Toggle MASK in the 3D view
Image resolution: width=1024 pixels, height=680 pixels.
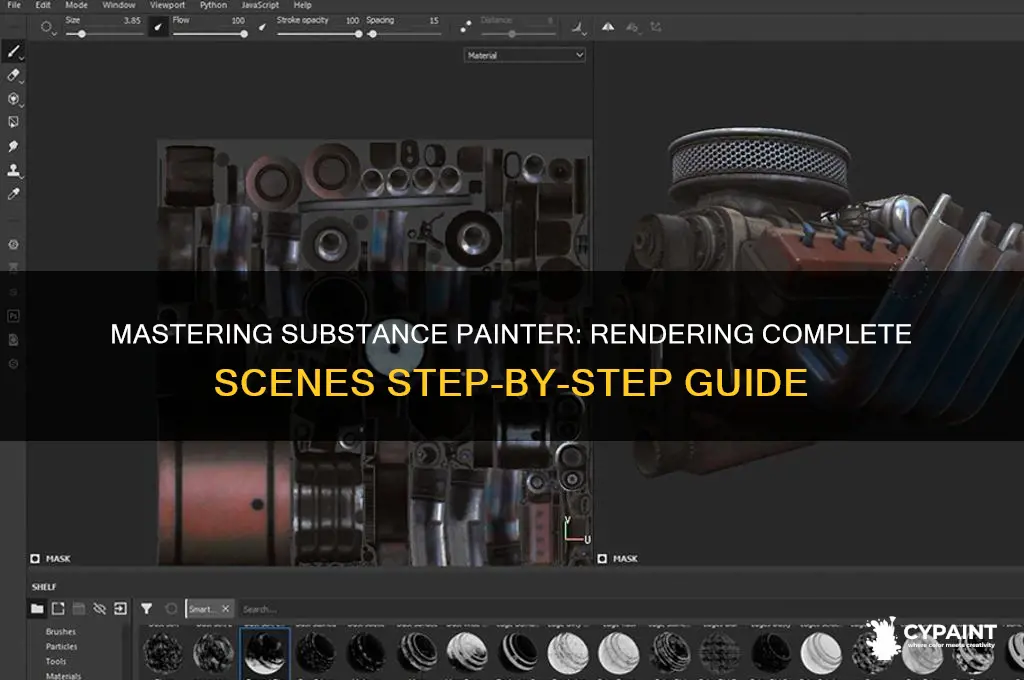pos(617,559)
